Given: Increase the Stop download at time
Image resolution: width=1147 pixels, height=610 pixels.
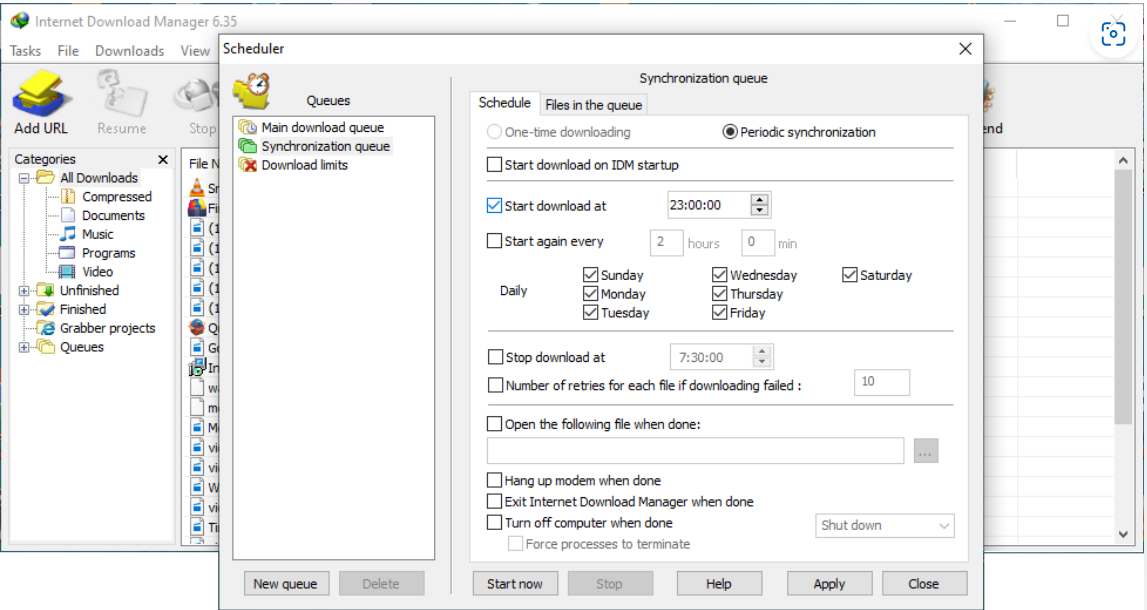Looking at the screenshot, I should coord(761,352).
